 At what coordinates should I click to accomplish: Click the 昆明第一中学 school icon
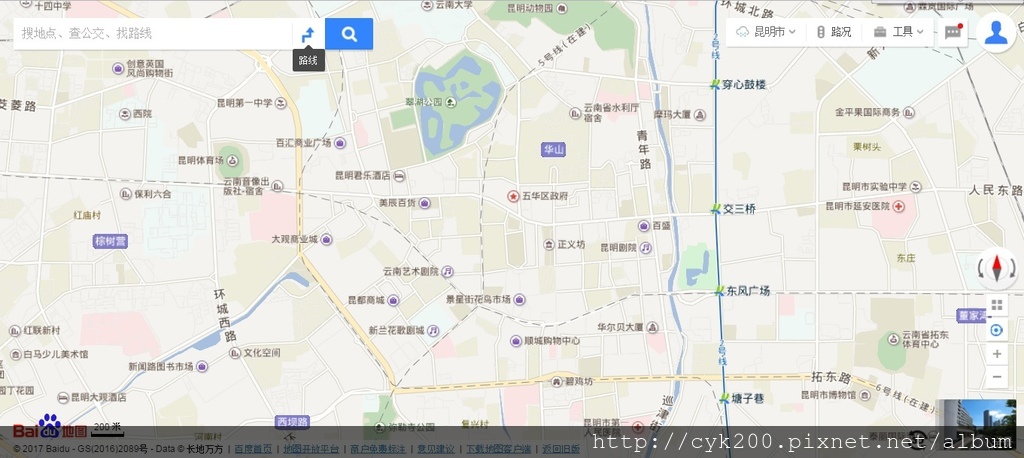[x=280, y=103]
